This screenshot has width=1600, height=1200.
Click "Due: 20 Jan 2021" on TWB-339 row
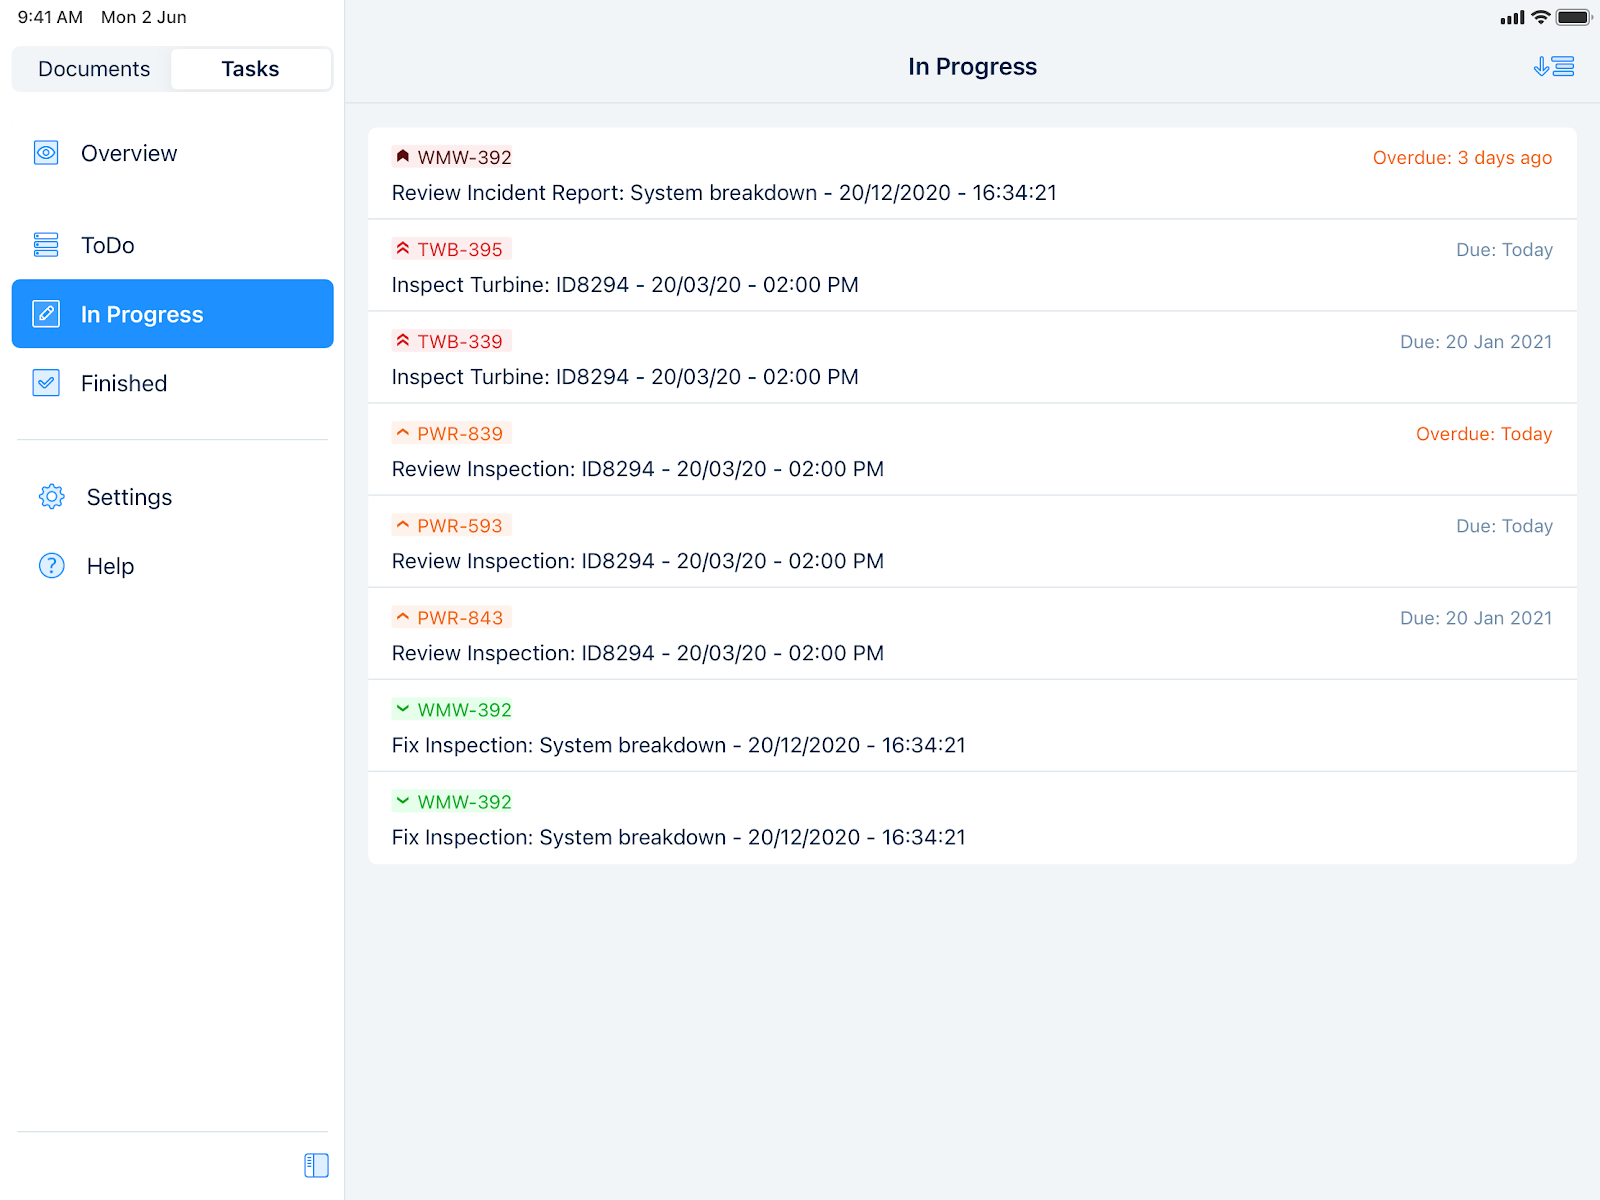[1476, 342]
